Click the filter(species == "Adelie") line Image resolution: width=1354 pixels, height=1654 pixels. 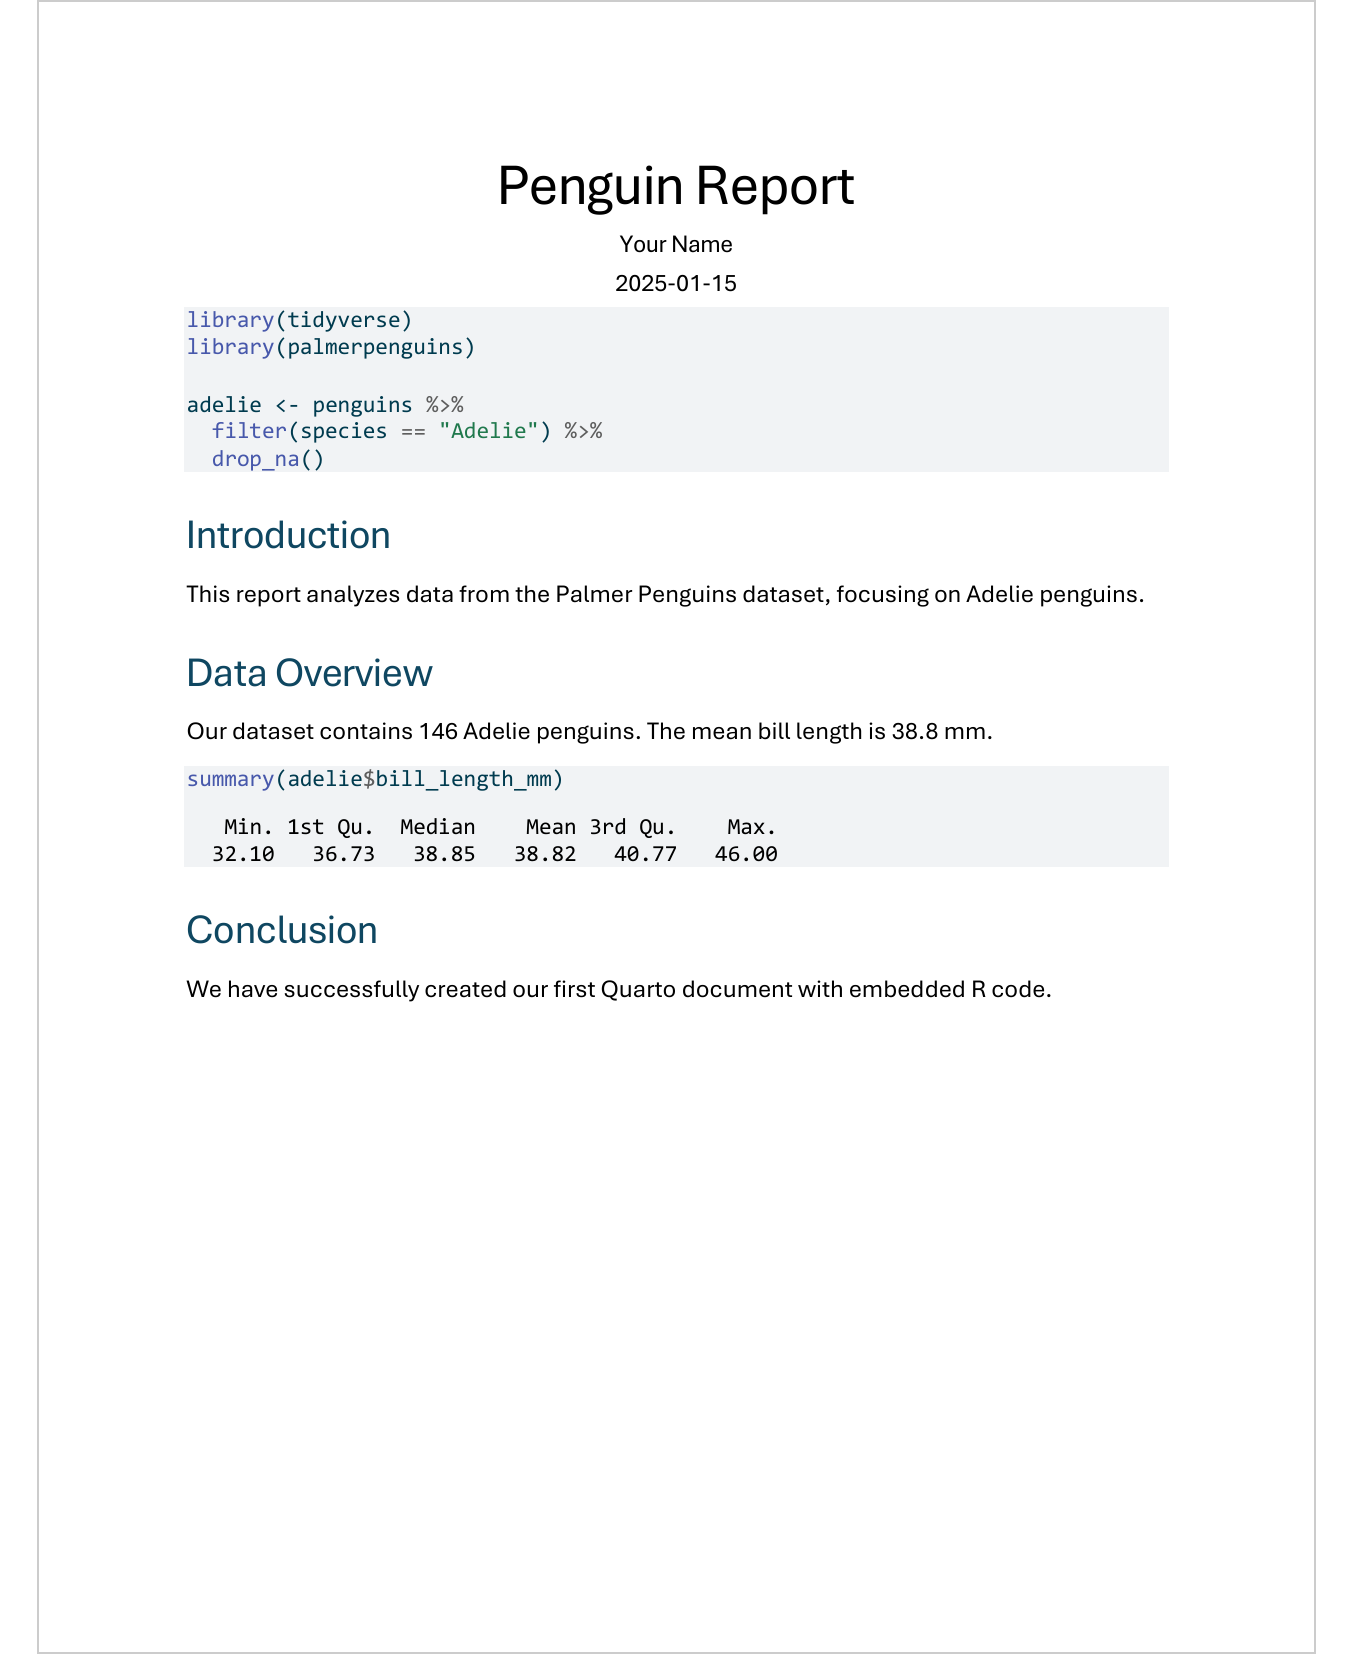coord(406,431)
